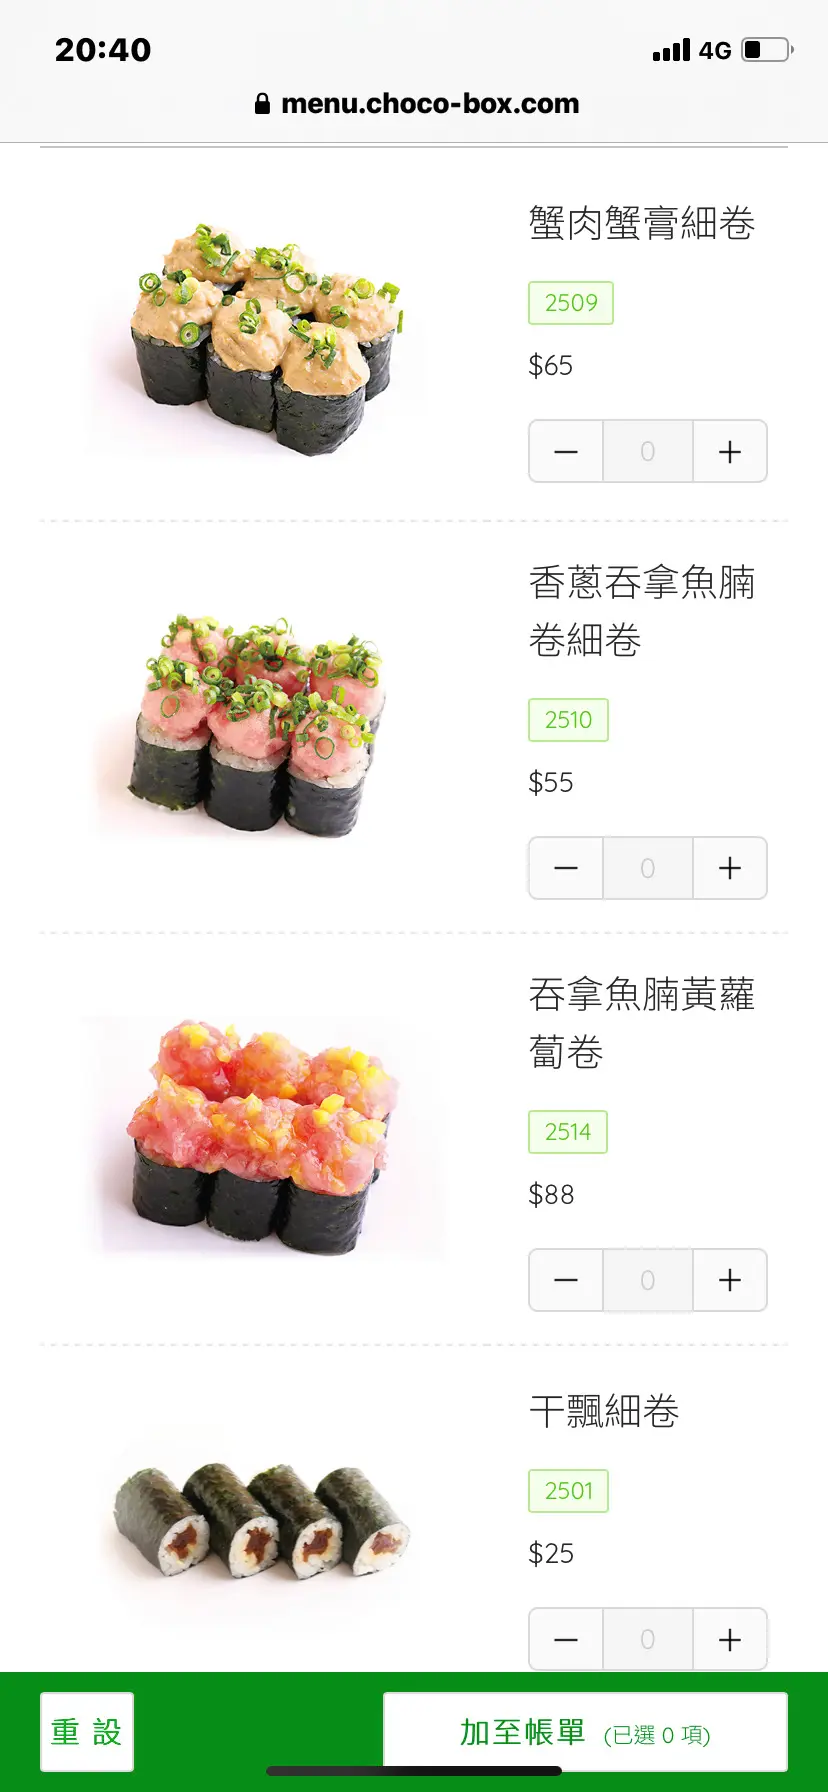828x1792 pixels.
Task: Select quantity field of $88 item
Action: pos(648,1280)
